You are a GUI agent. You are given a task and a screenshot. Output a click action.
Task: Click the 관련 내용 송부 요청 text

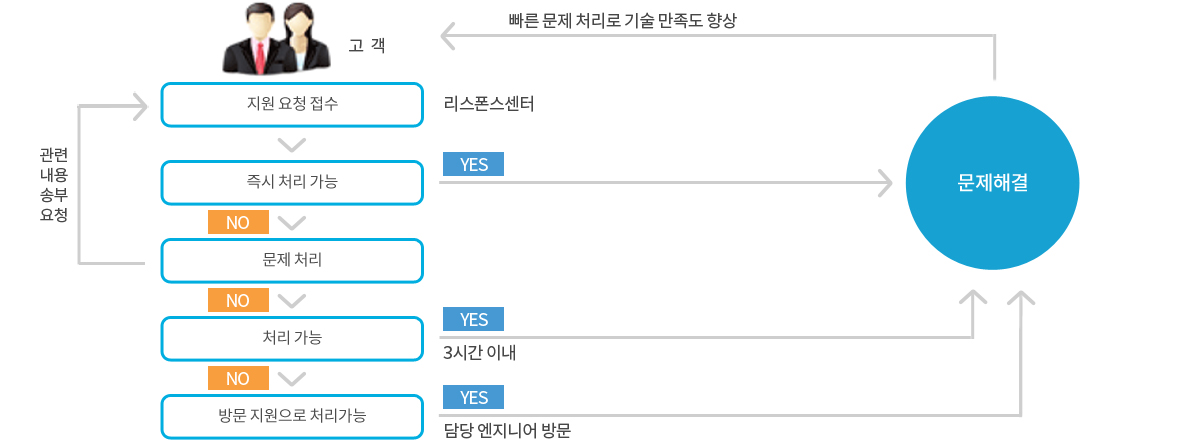54,185
